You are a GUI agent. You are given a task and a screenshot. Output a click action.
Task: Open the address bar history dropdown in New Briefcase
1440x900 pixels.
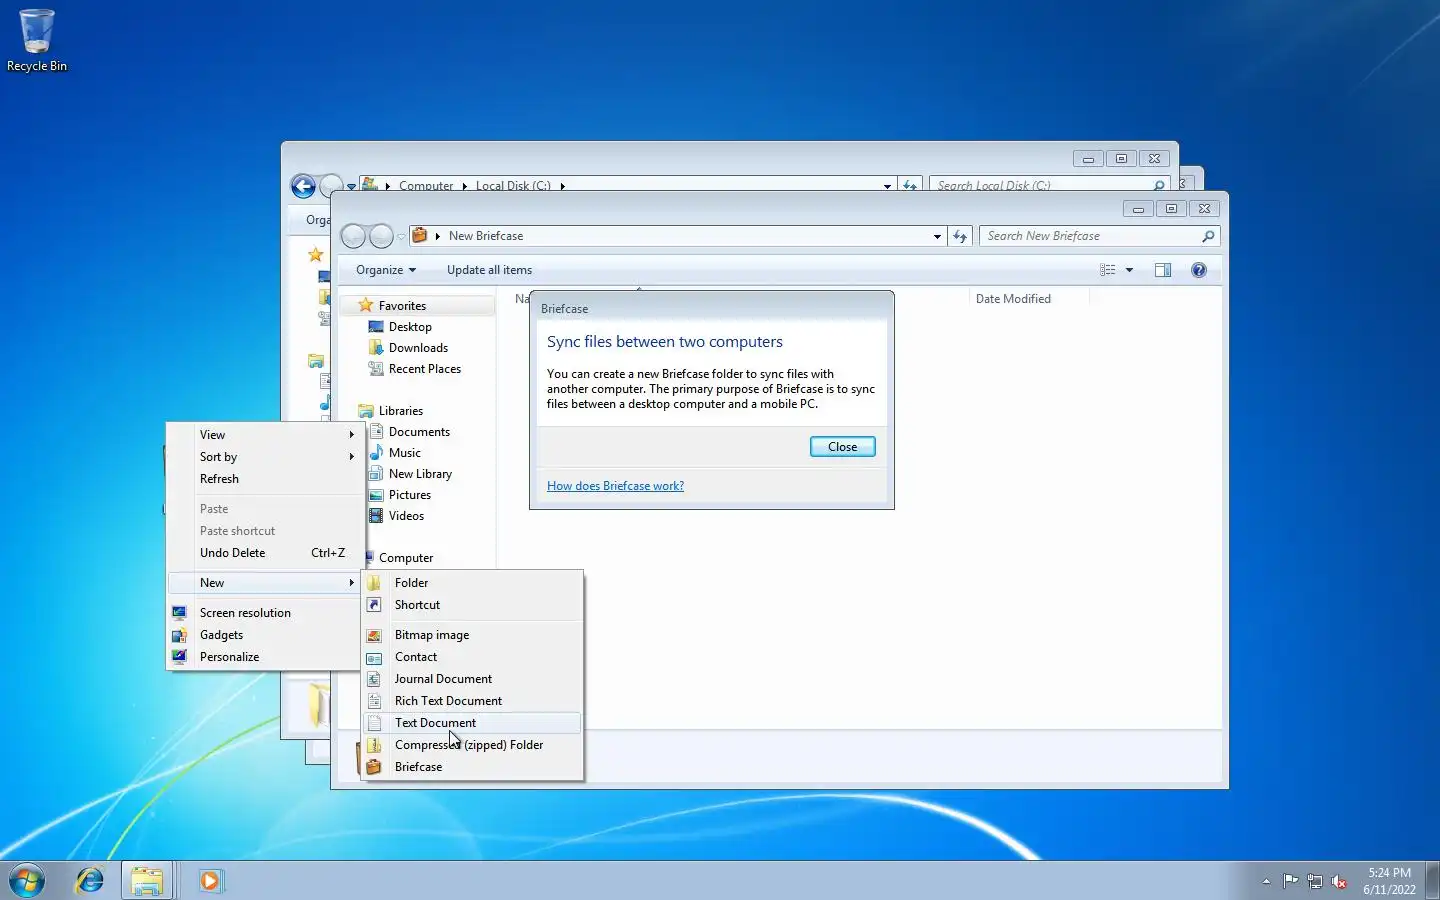coord(937,236)
